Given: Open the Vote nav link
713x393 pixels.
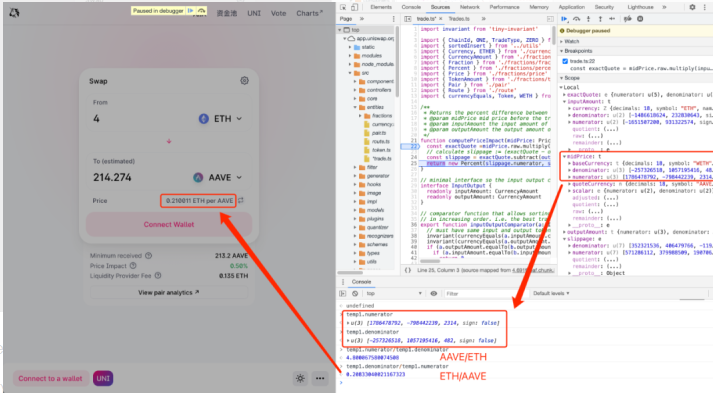Looking at the screenshot, I should pos(278,13).
